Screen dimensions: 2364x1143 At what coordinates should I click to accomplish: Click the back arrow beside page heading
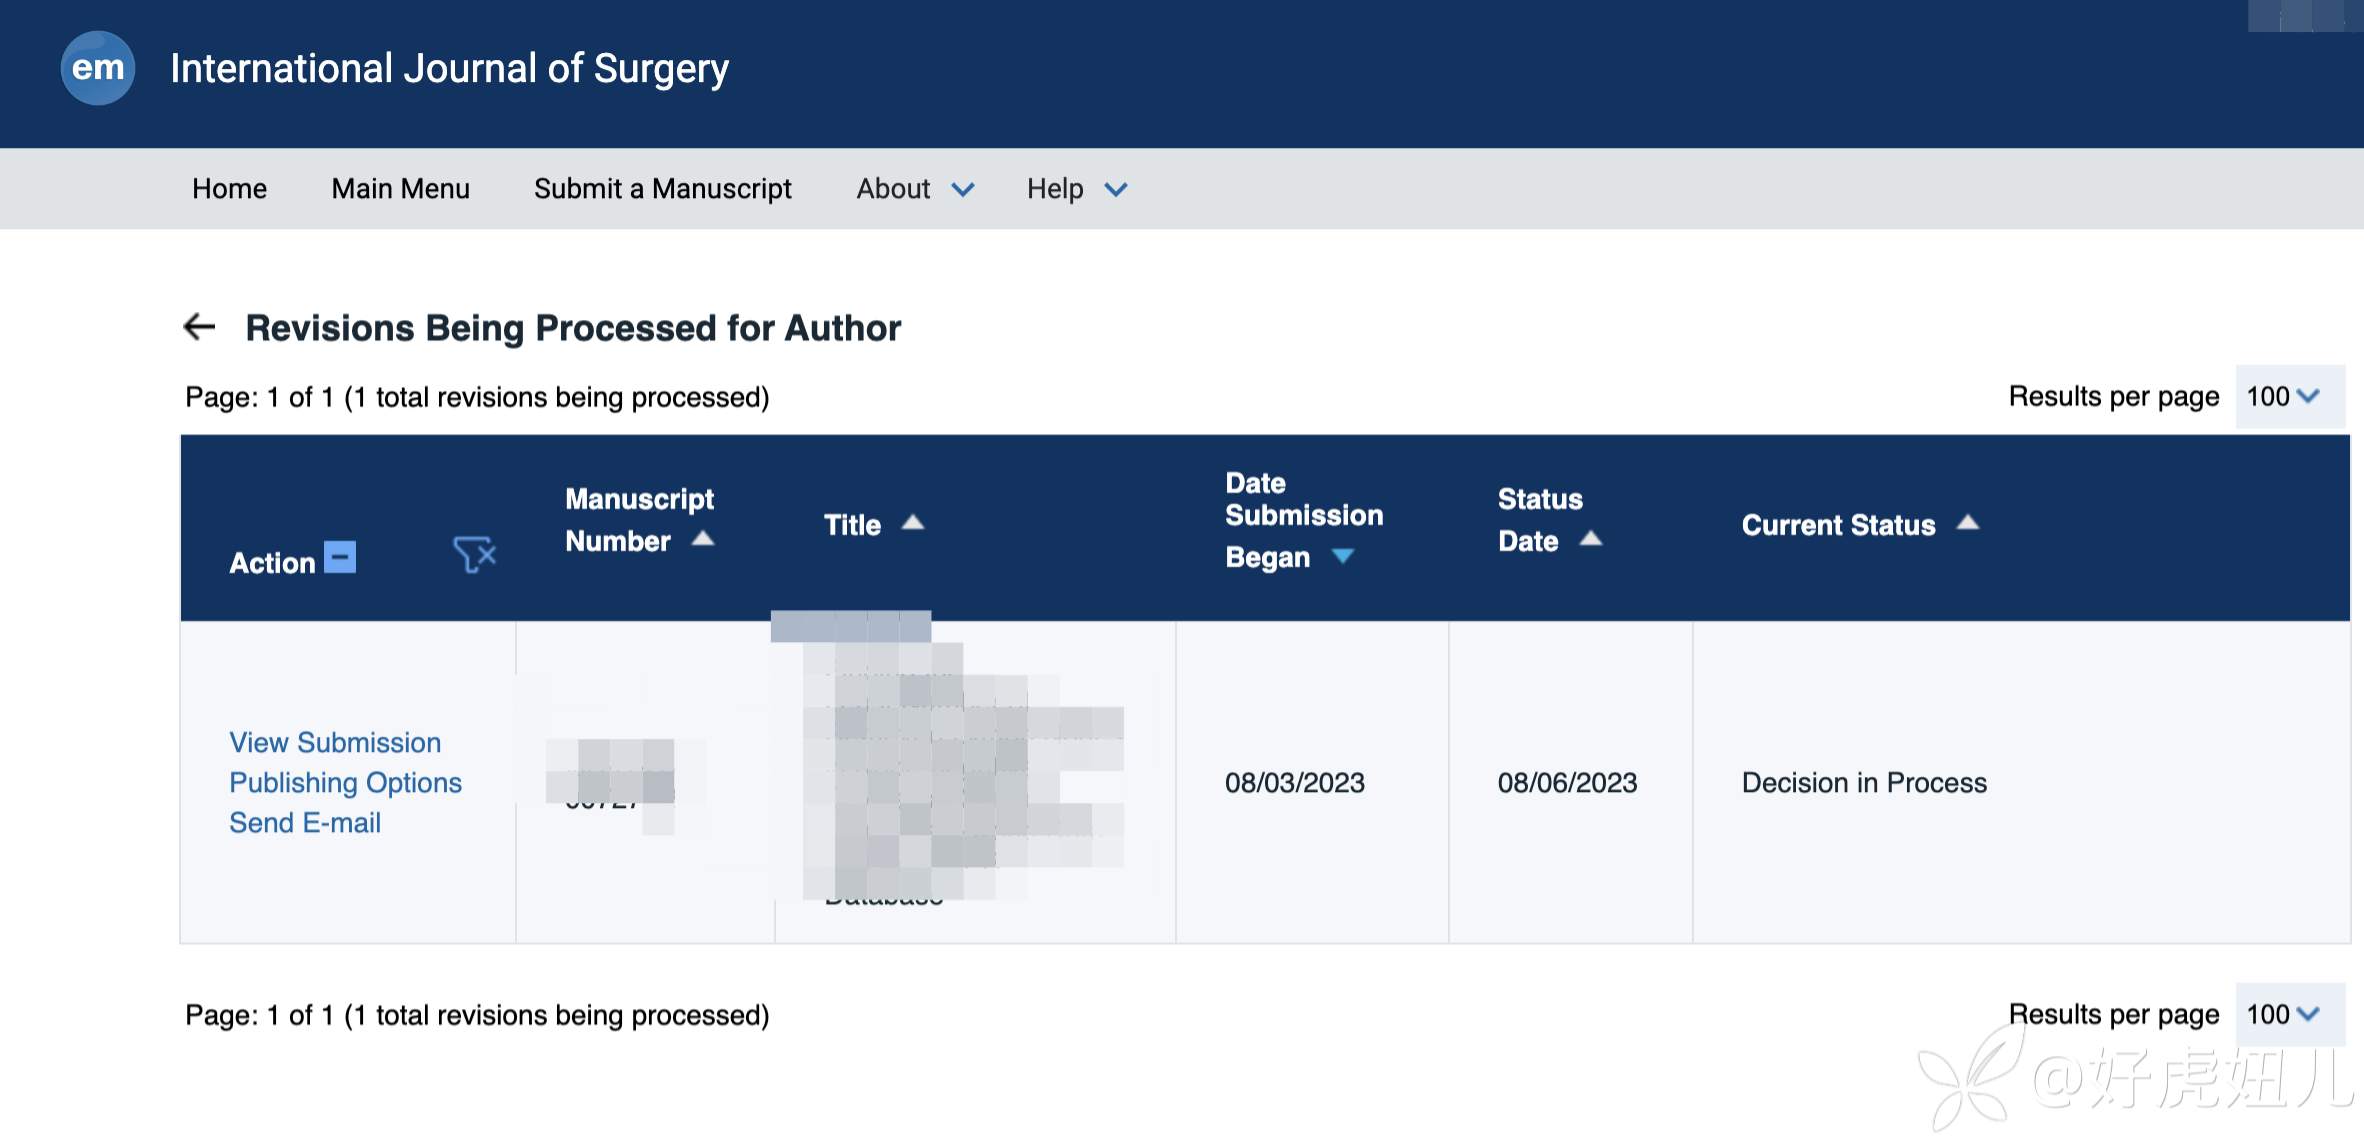200,327
